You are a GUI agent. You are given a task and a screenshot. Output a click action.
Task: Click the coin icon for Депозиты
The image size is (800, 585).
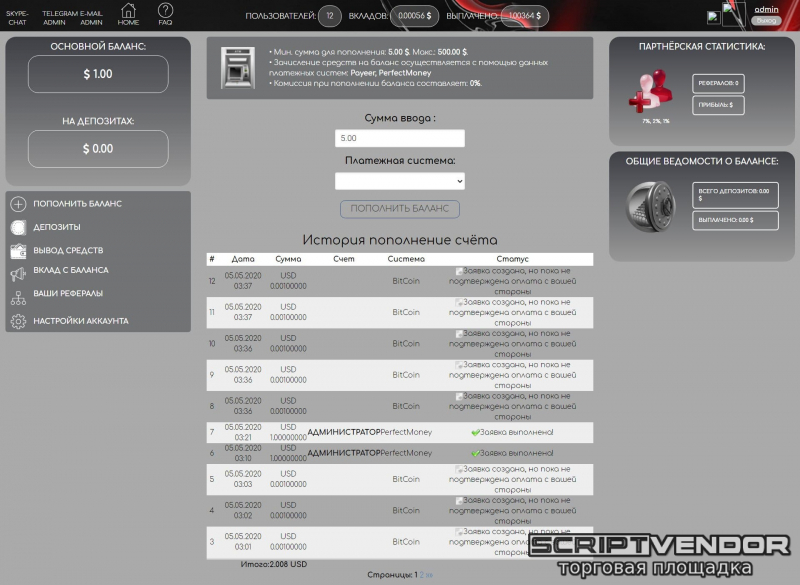pyautogui.click(x=18, y=227)
